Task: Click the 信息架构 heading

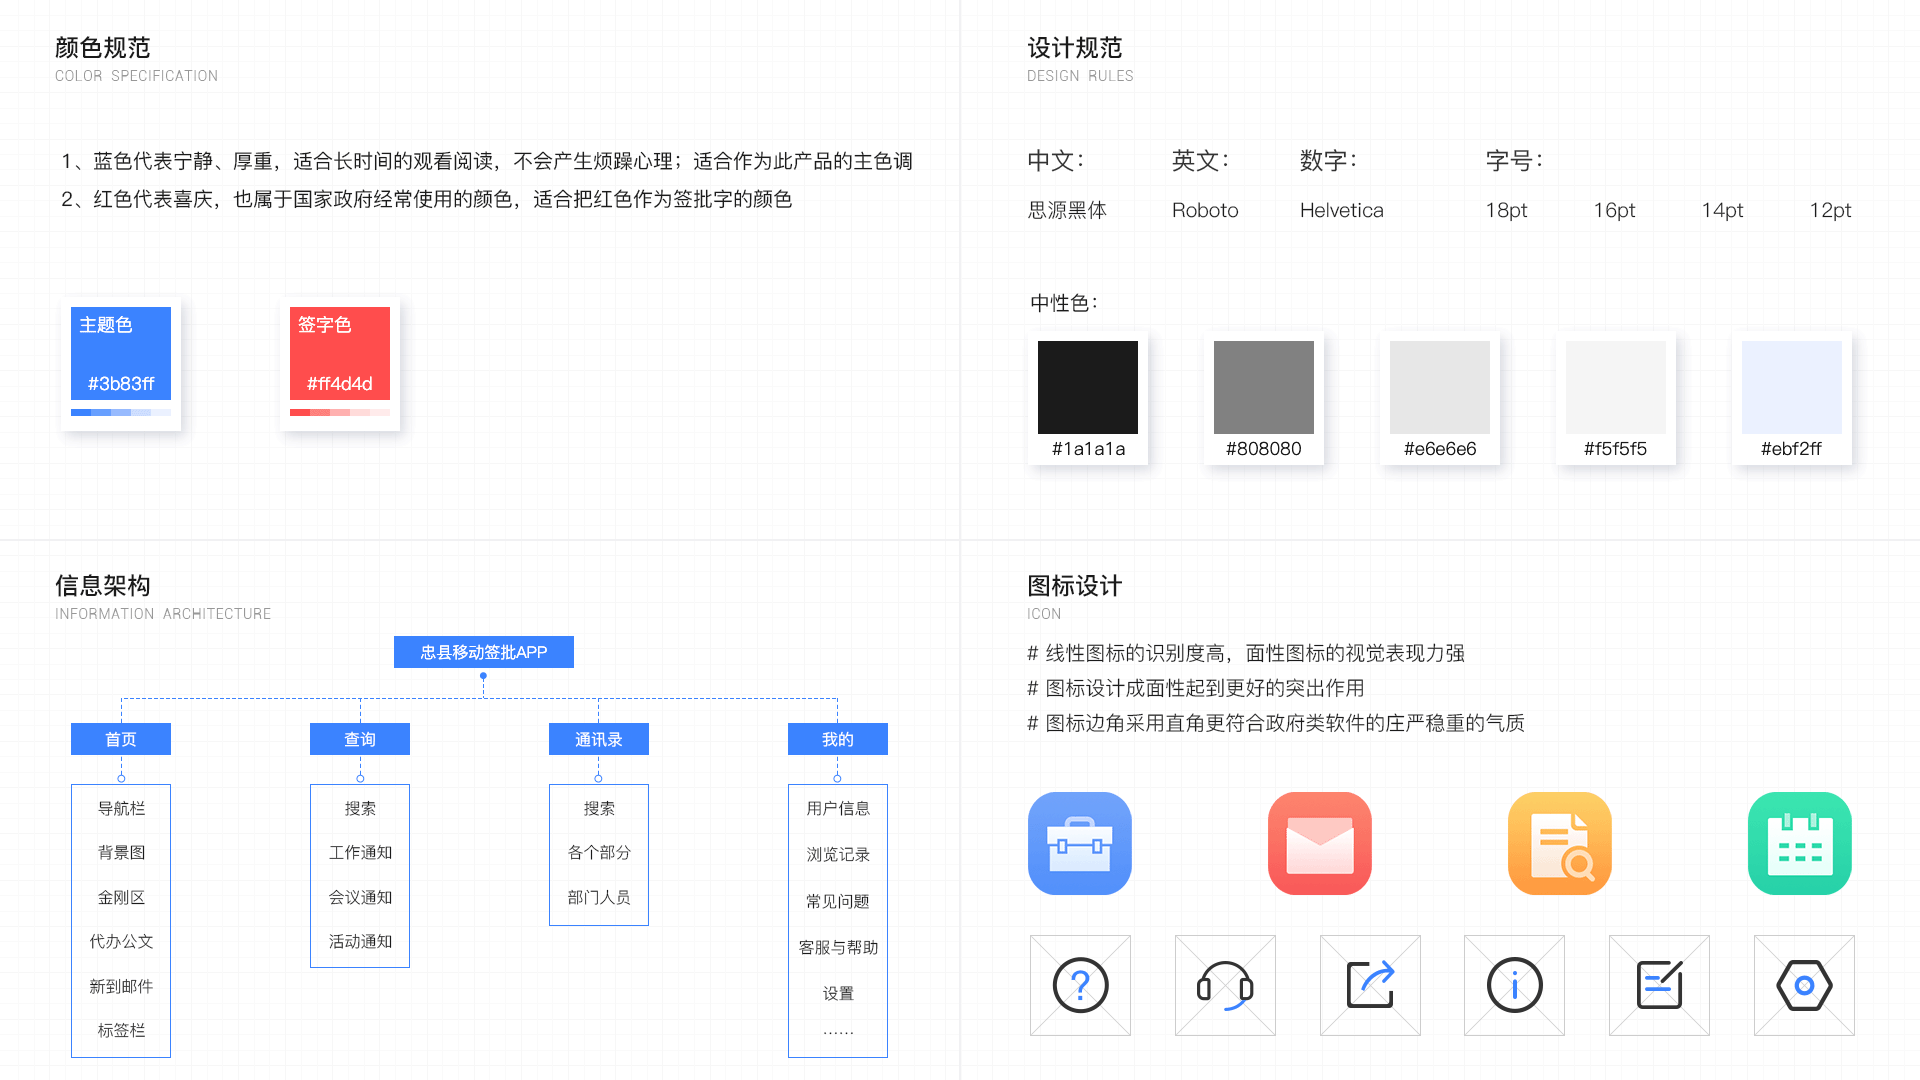Action: (102, 586)
